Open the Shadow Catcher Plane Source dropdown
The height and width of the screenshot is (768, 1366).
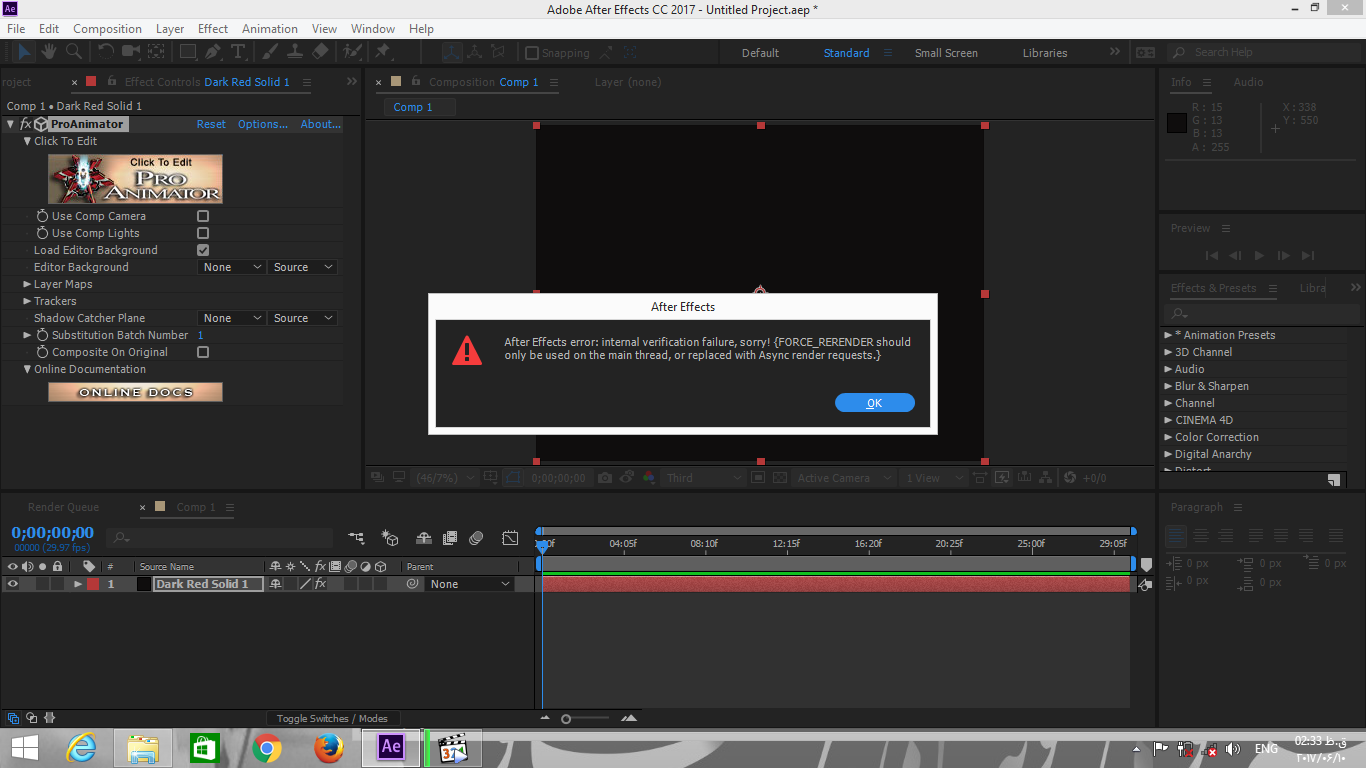(303, 318)
